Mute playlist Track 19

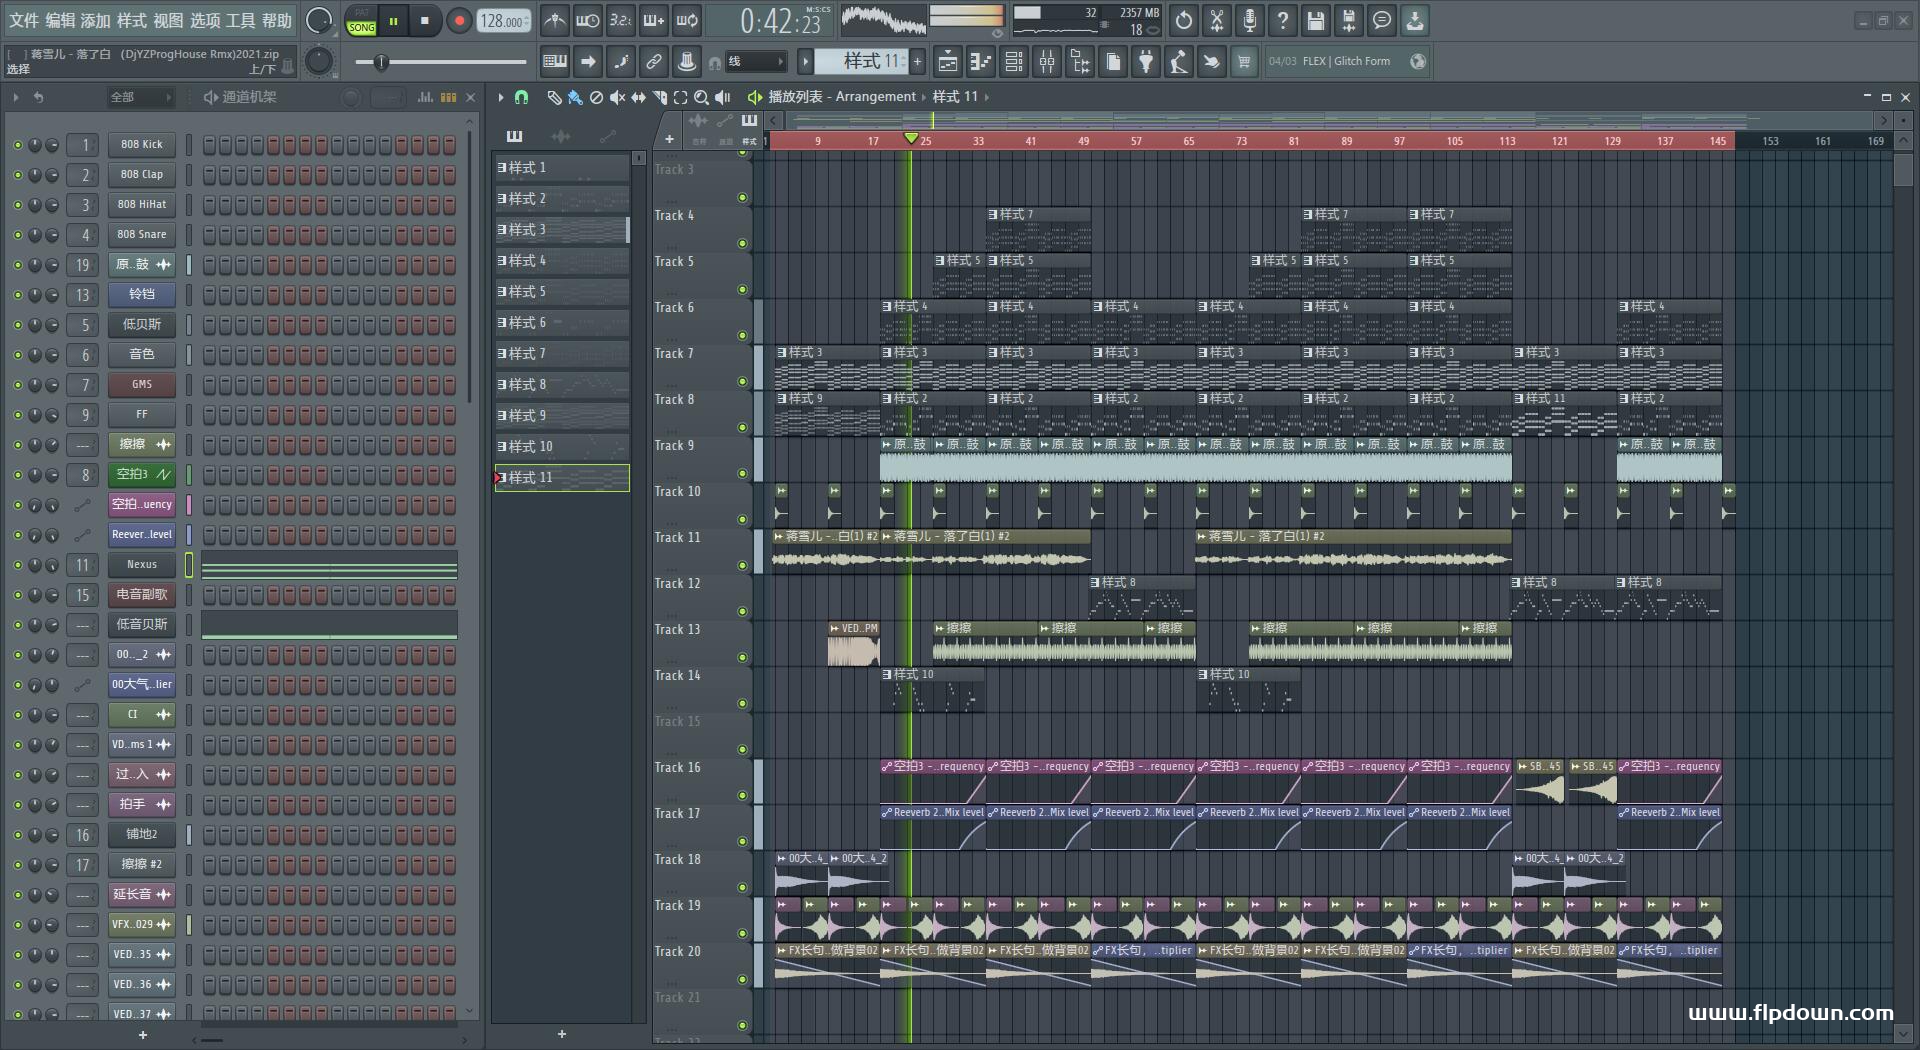click(742, 933)
